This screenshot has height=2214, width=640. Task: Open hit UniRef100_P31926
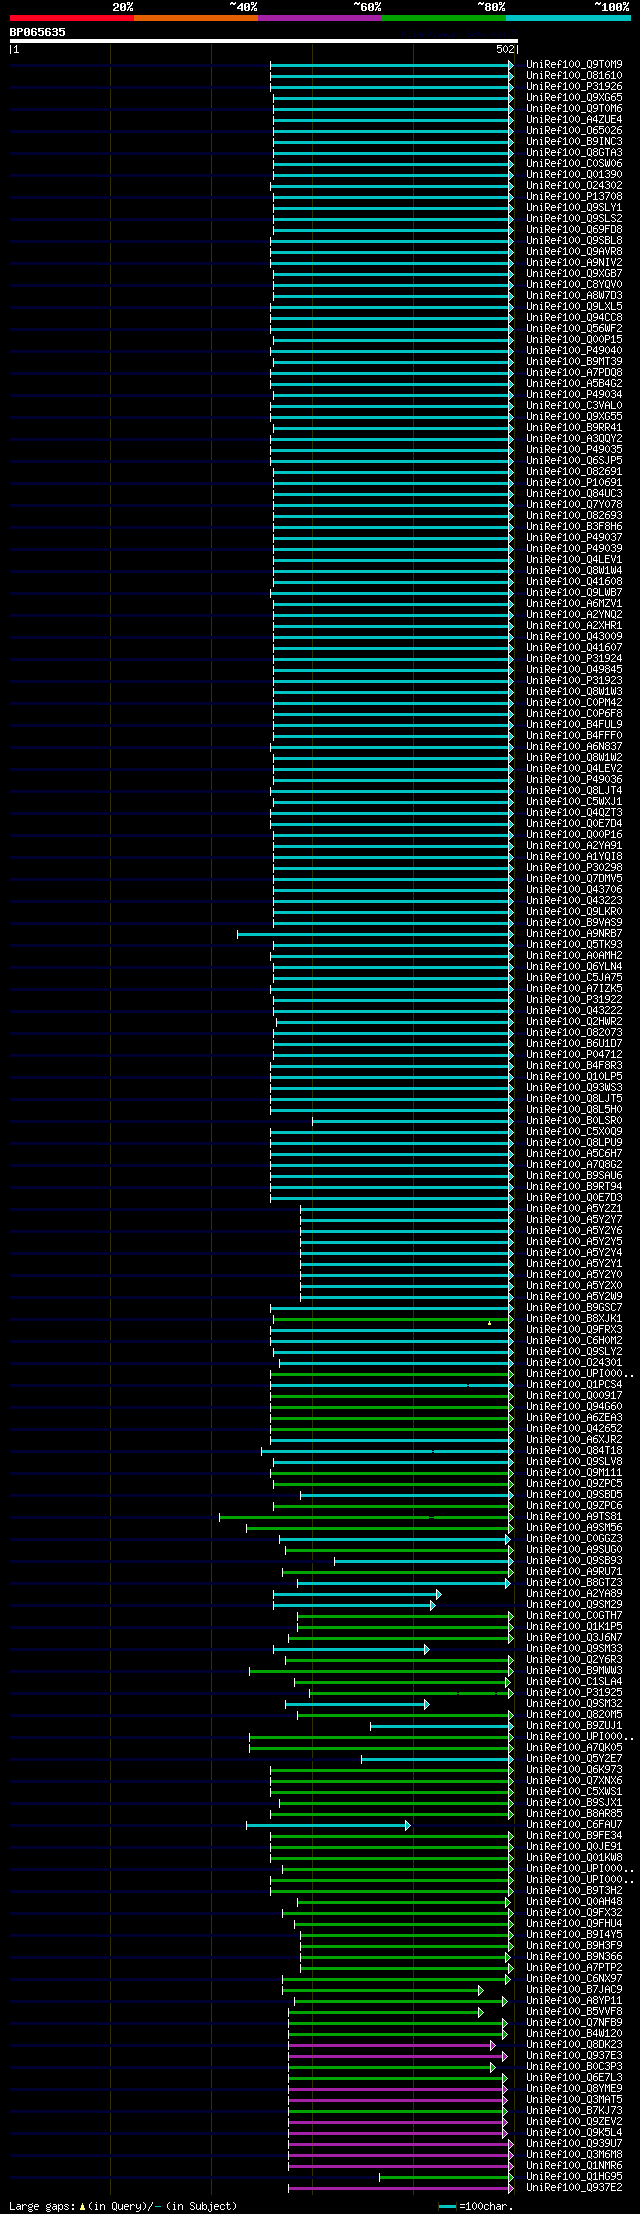[574, 86]
